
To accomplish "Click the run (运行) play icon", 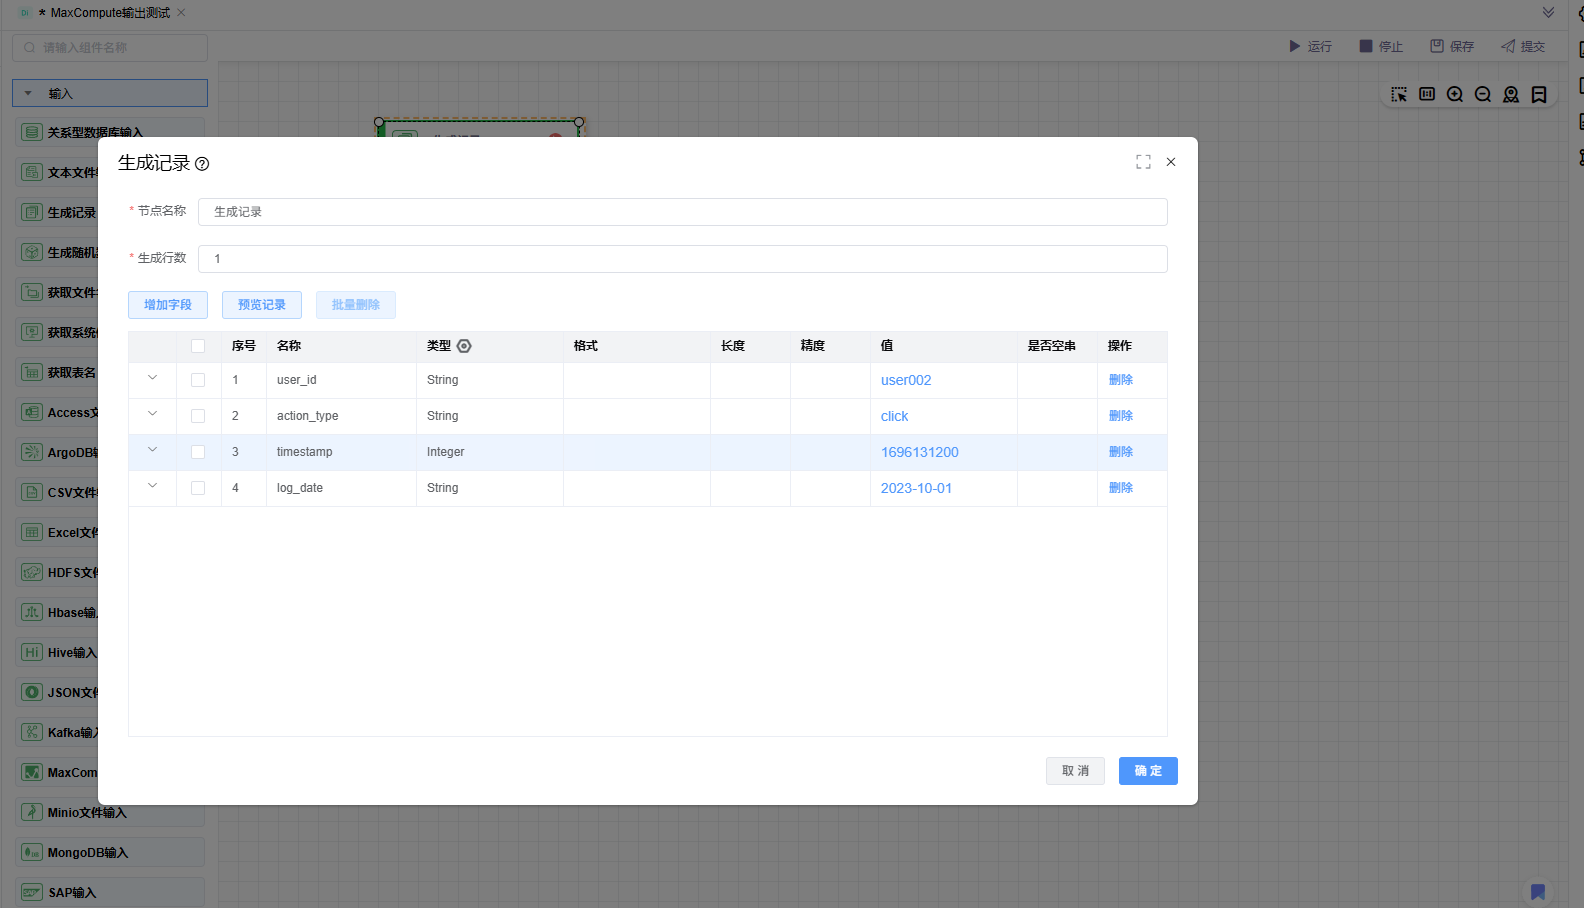I will tap(1295, 46).
